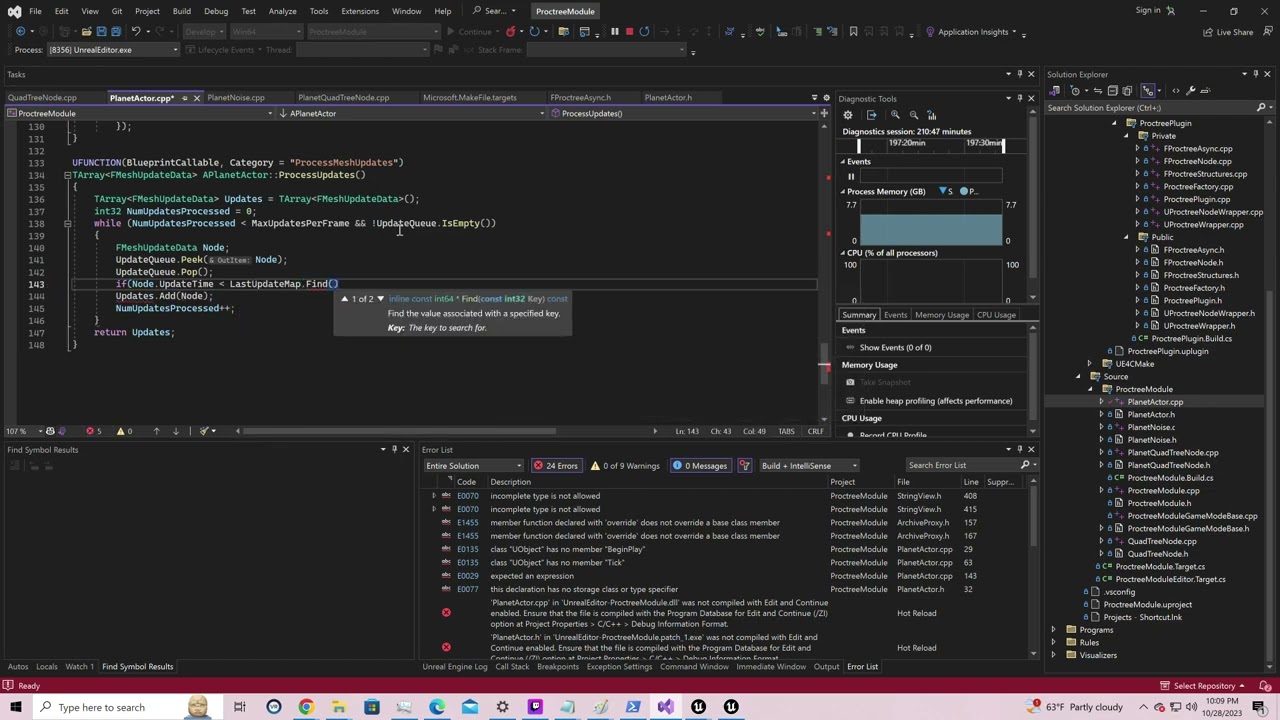
Task: Open the Build + IntelliSense dropdown
Action: point(809,465)
